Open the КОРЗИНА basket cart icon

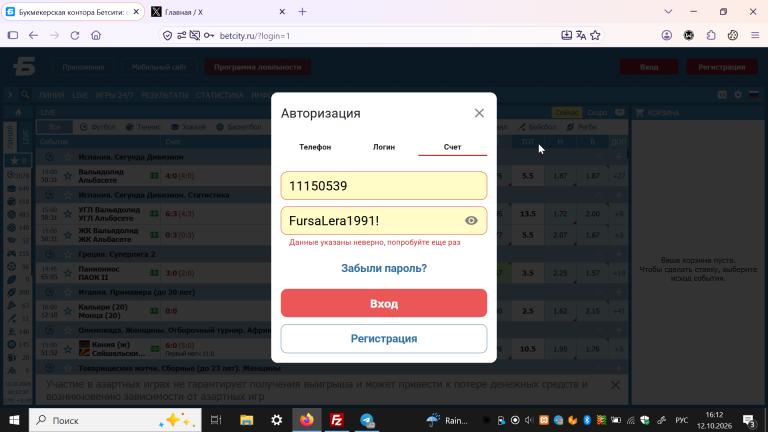[x=640, y=113]
